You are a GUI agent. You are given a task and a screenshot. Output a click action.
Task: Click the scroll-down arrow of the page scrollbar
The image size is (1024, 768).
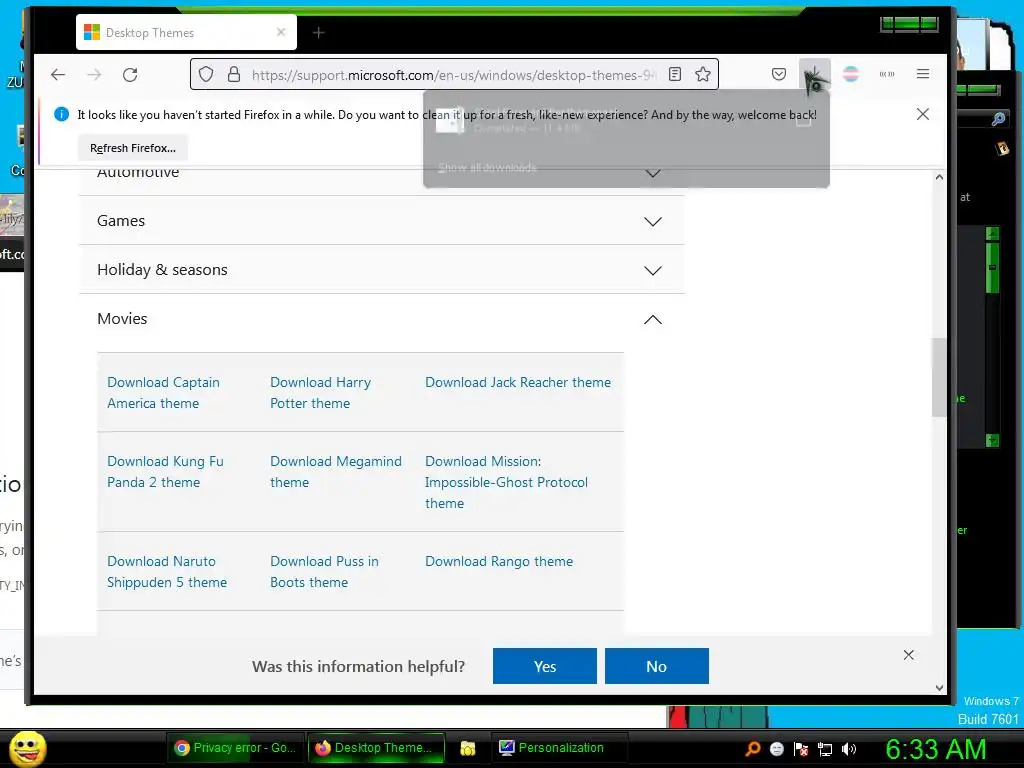click(x=938, y=688)
